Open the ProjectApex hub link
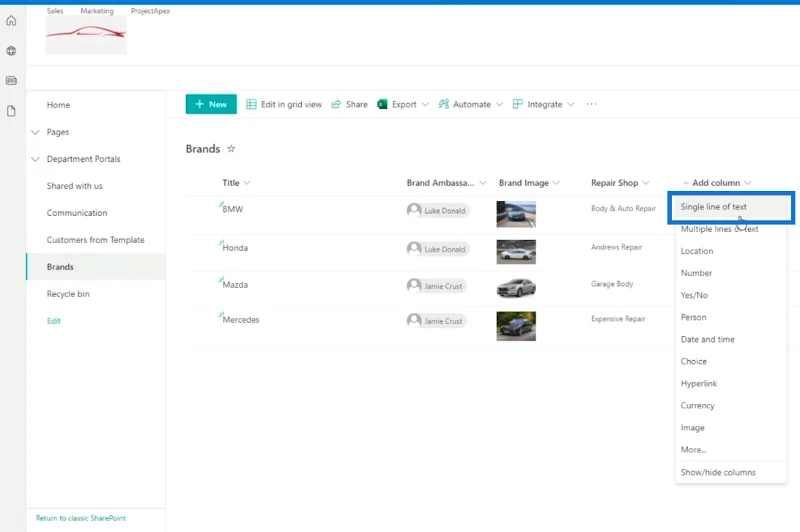800x532 pixels. point(151,11)
